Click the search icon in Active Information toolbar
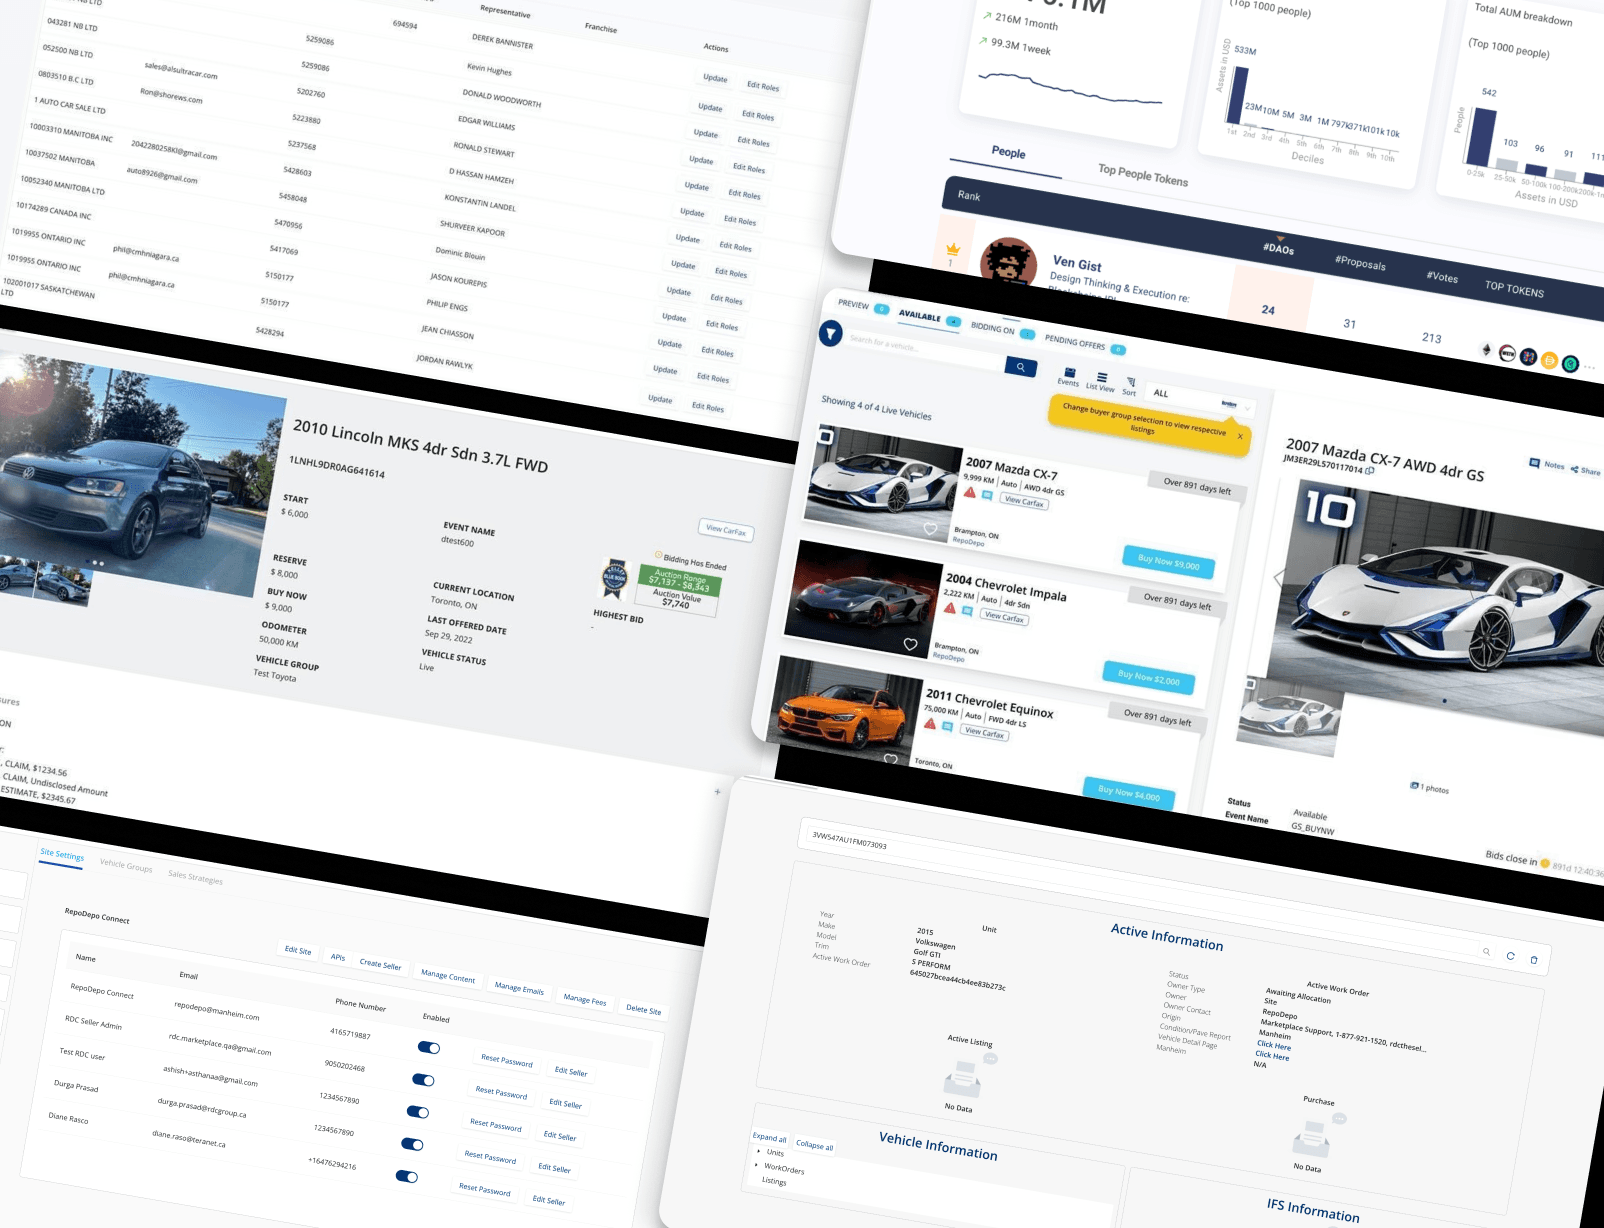1604x1228 pixels. 1486,952
